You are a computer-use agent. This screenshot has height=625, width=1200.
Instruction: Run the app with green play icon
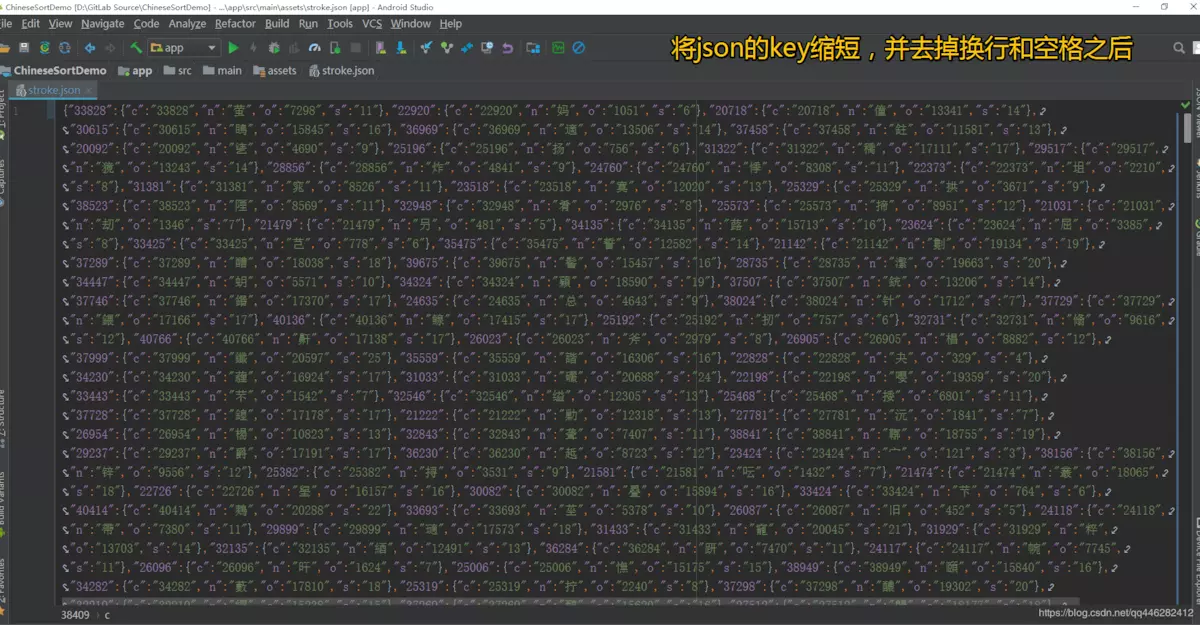[233, 47]
